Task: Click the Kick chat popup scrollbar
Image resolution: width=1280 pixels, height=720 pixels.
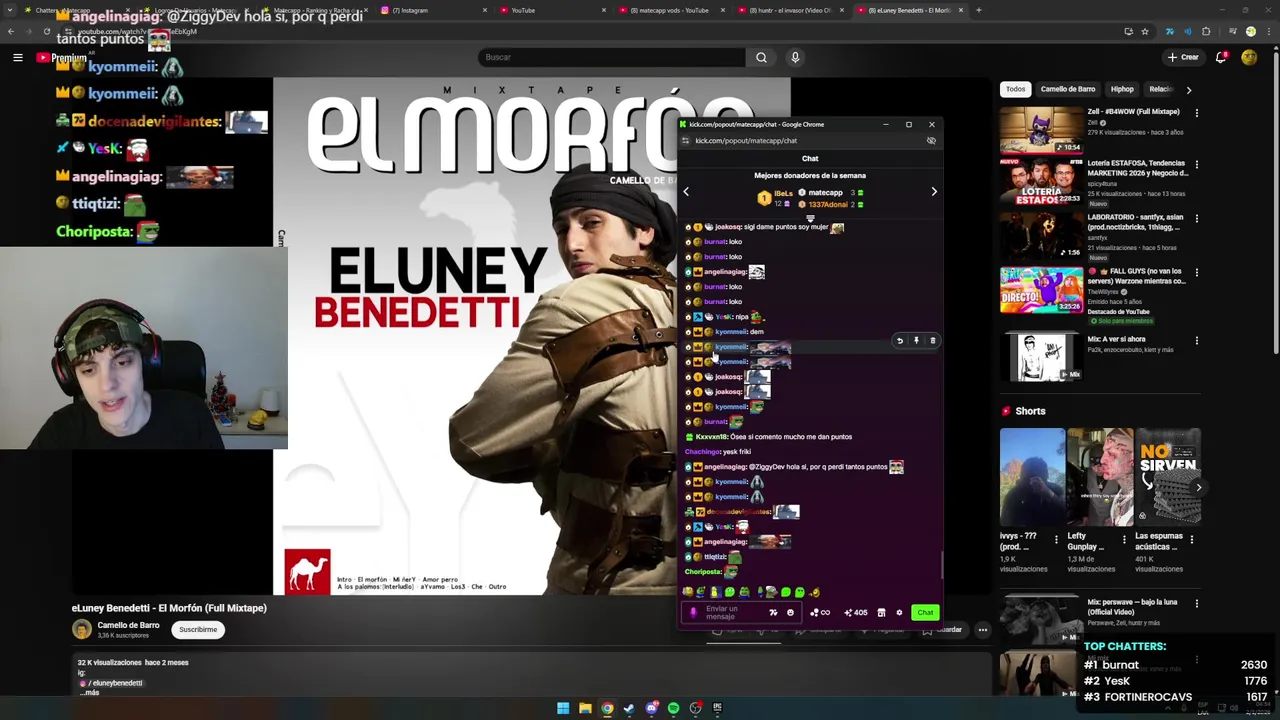Action: [x=942, y=565]
